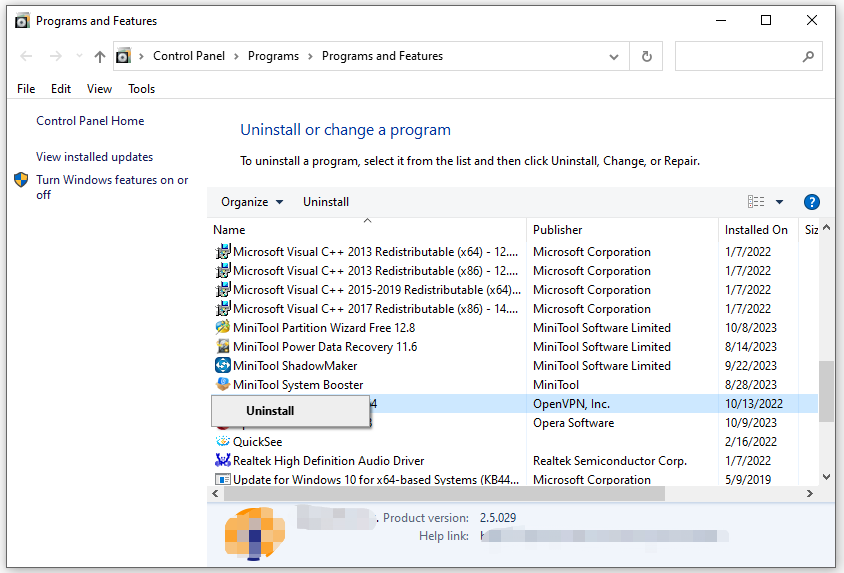The image size is (844, 573).
Task: Click MiniTool ShadowMaker icon
Action: [223, 365]
